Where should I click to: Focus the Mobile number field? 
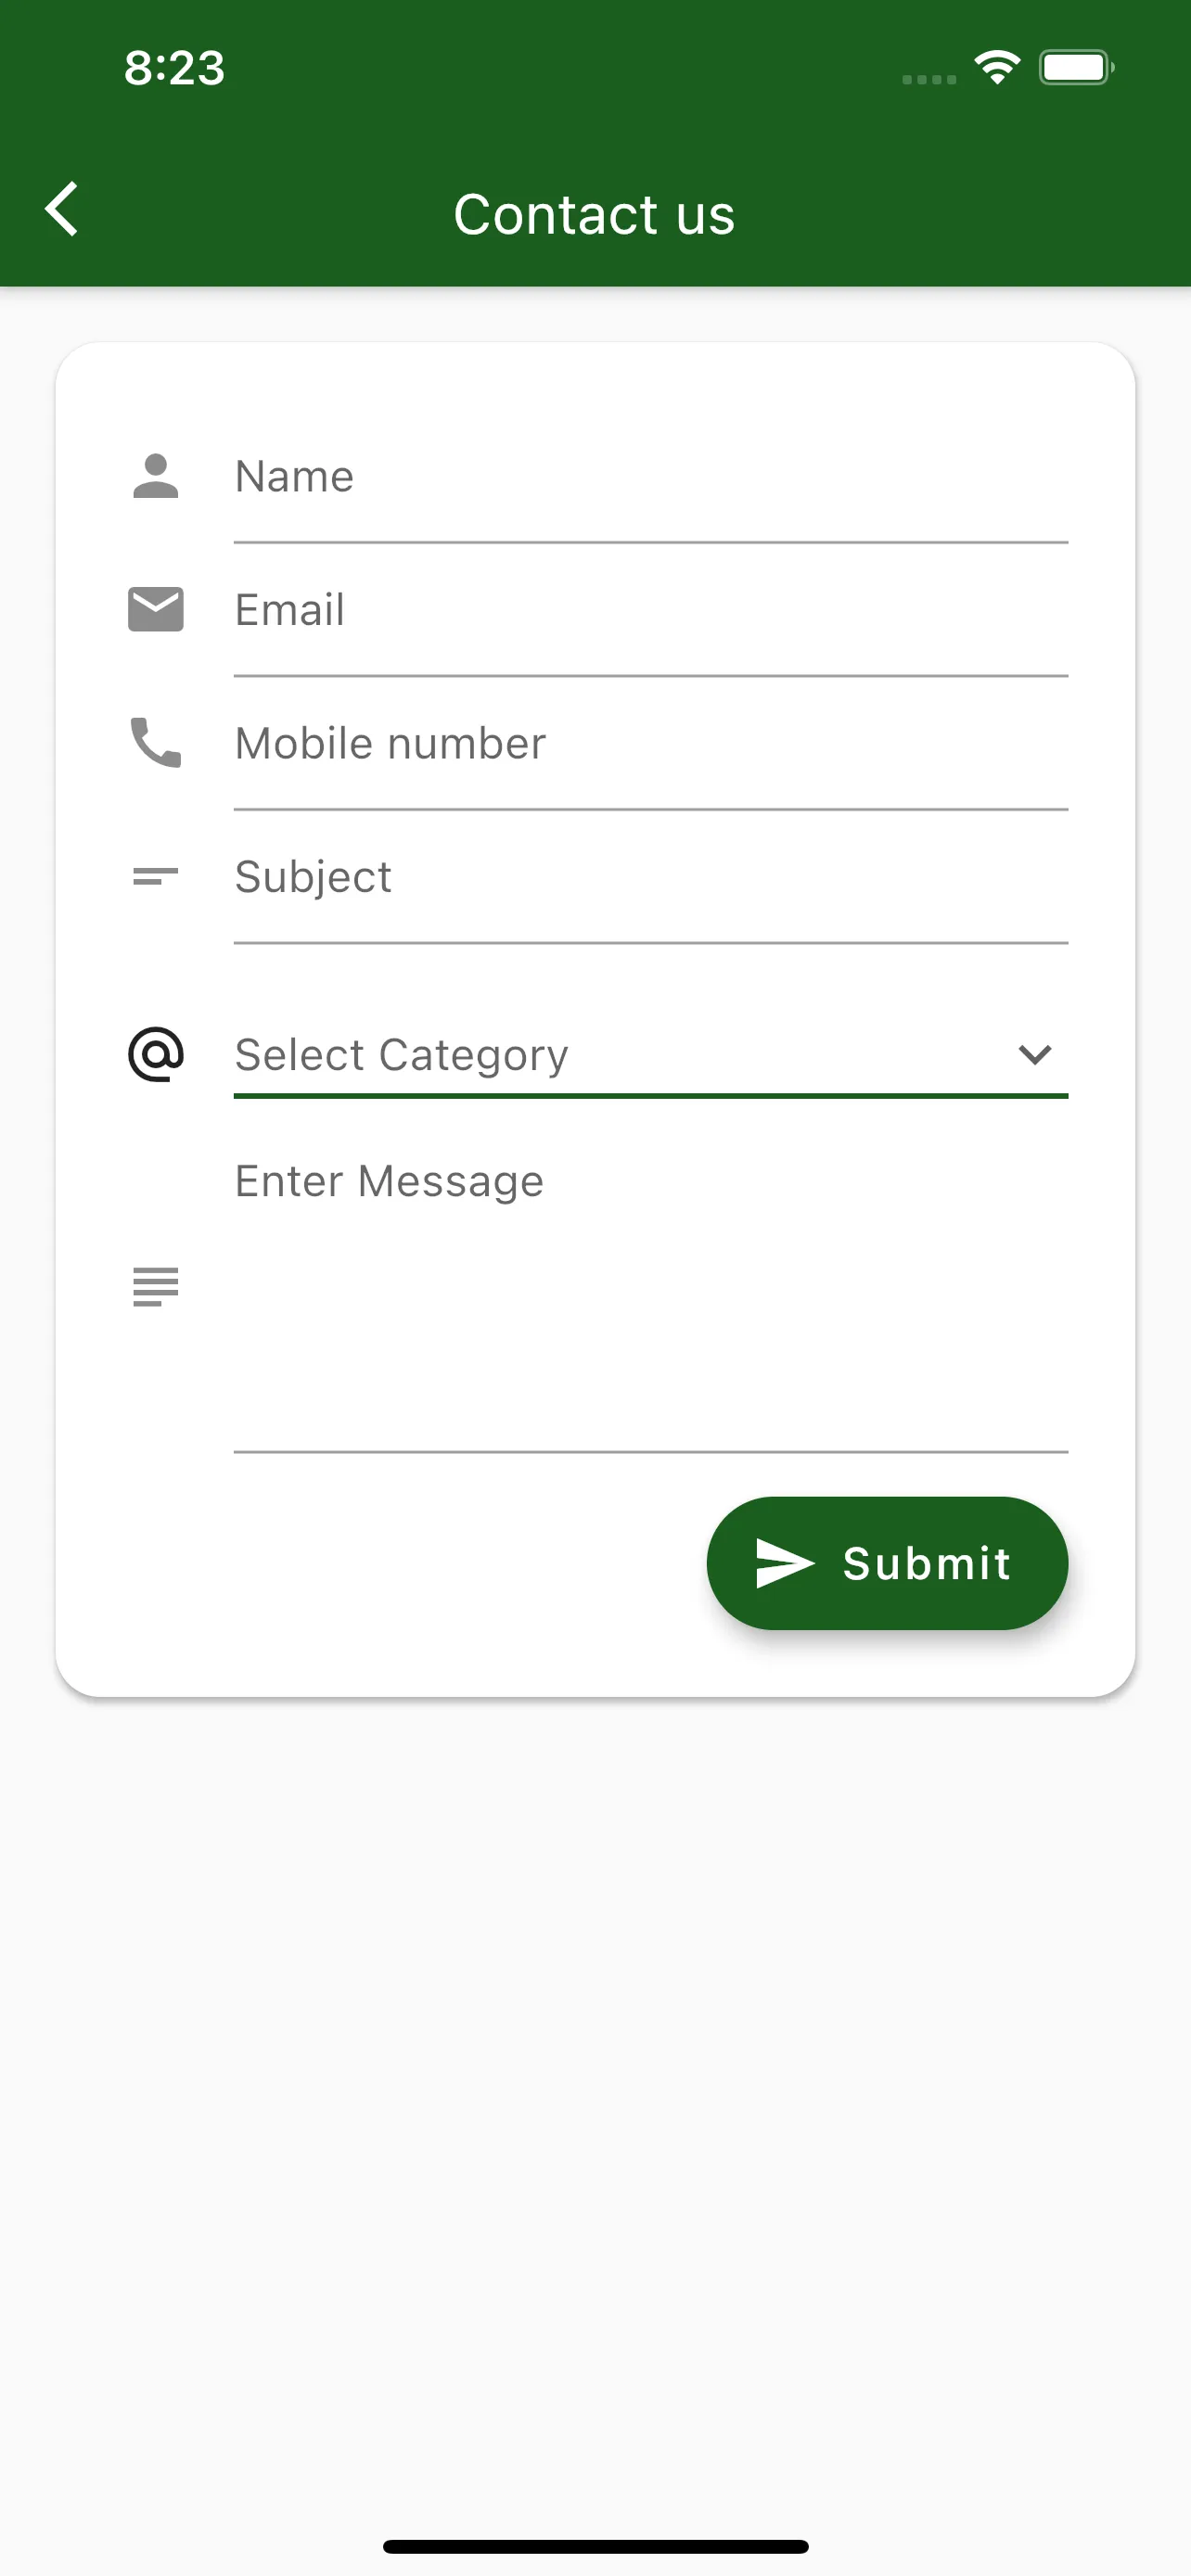click(x=651, y=743)
